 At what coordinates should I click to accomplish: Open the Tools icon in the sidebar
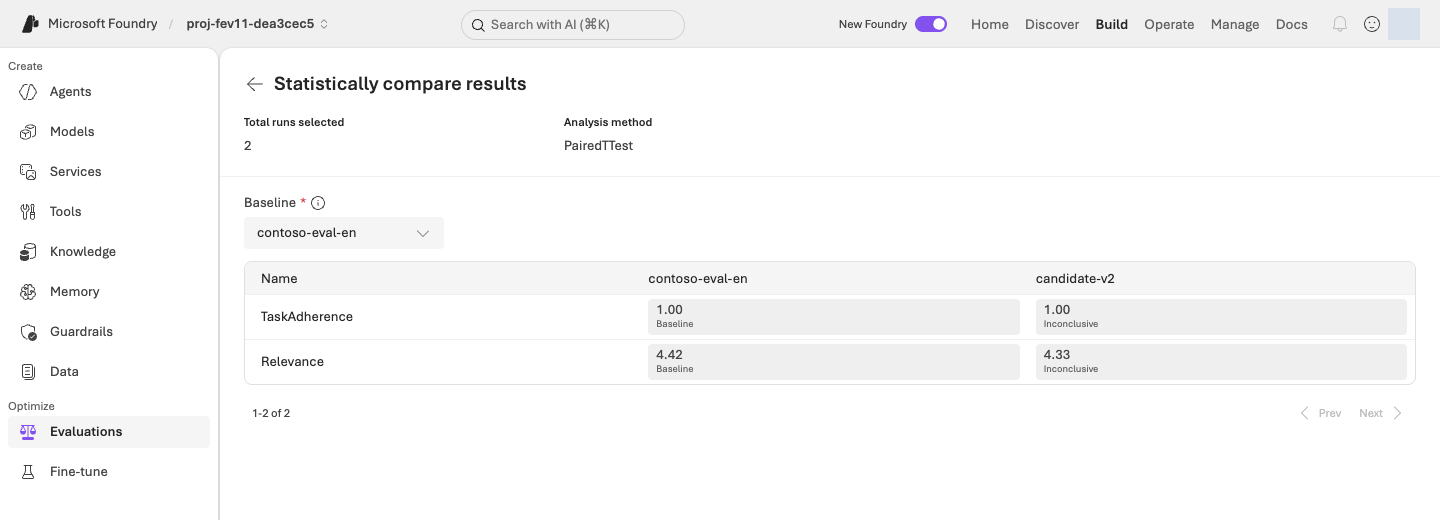29,212
